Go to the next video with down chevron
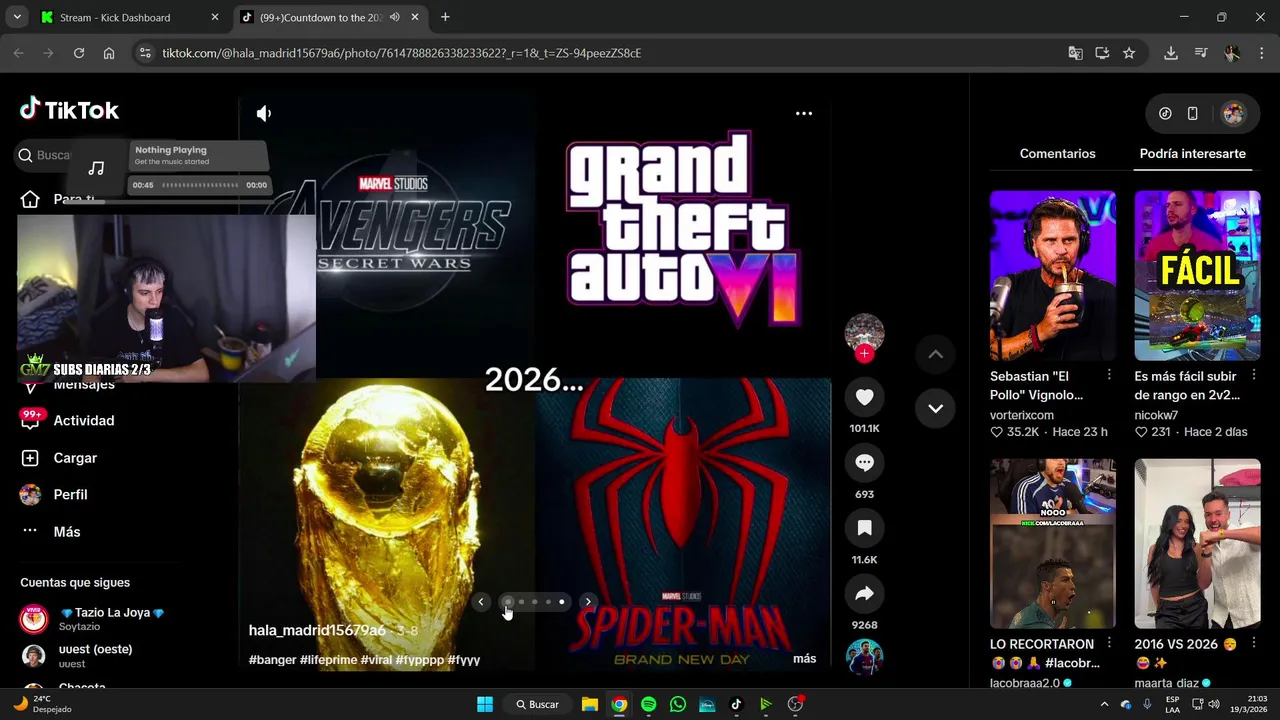 coord(935,408)
